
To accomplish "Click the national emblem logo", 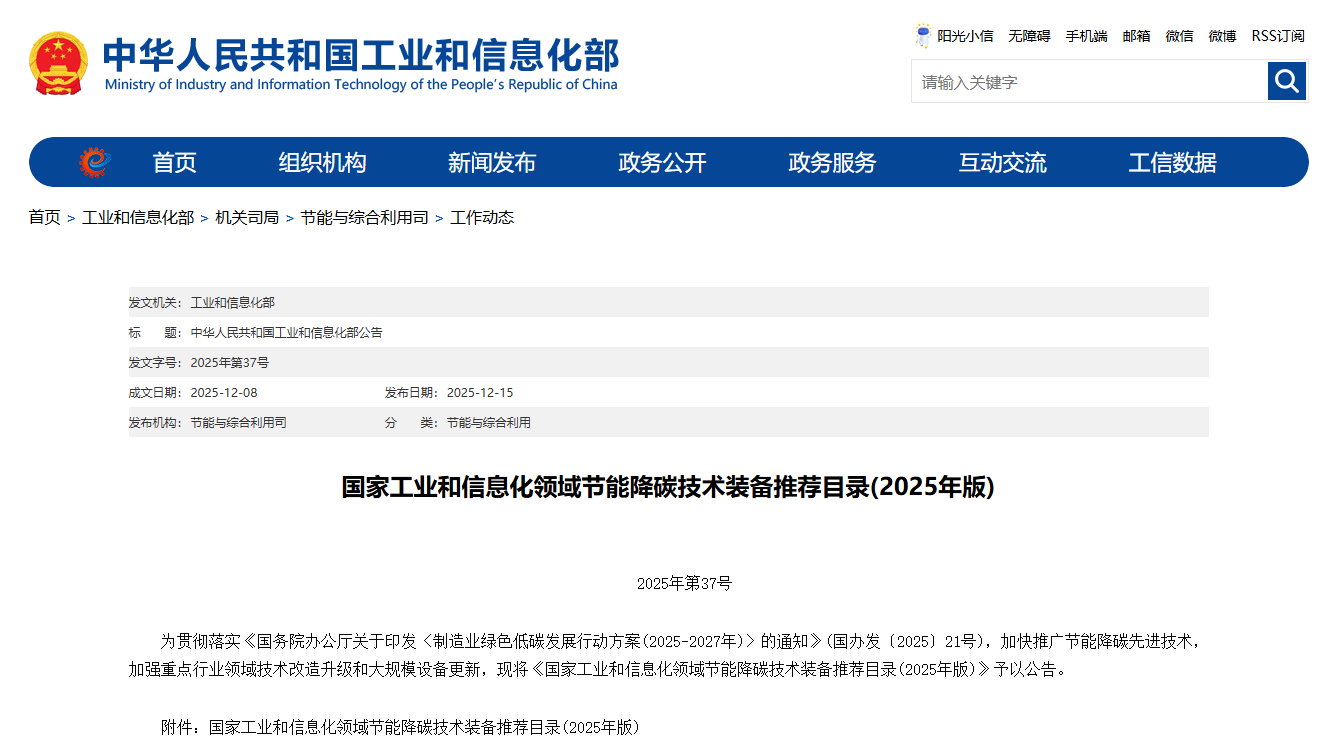I will [58, 60].
